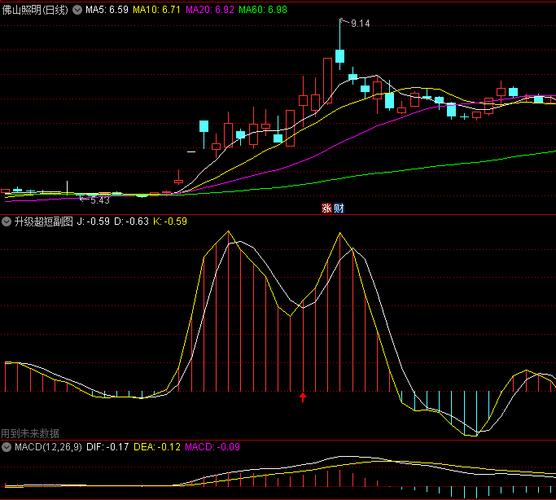Click the MA60 green legend label
This screenshot has height=500, width=556.
pyautogui.click(x=263, y=10)
